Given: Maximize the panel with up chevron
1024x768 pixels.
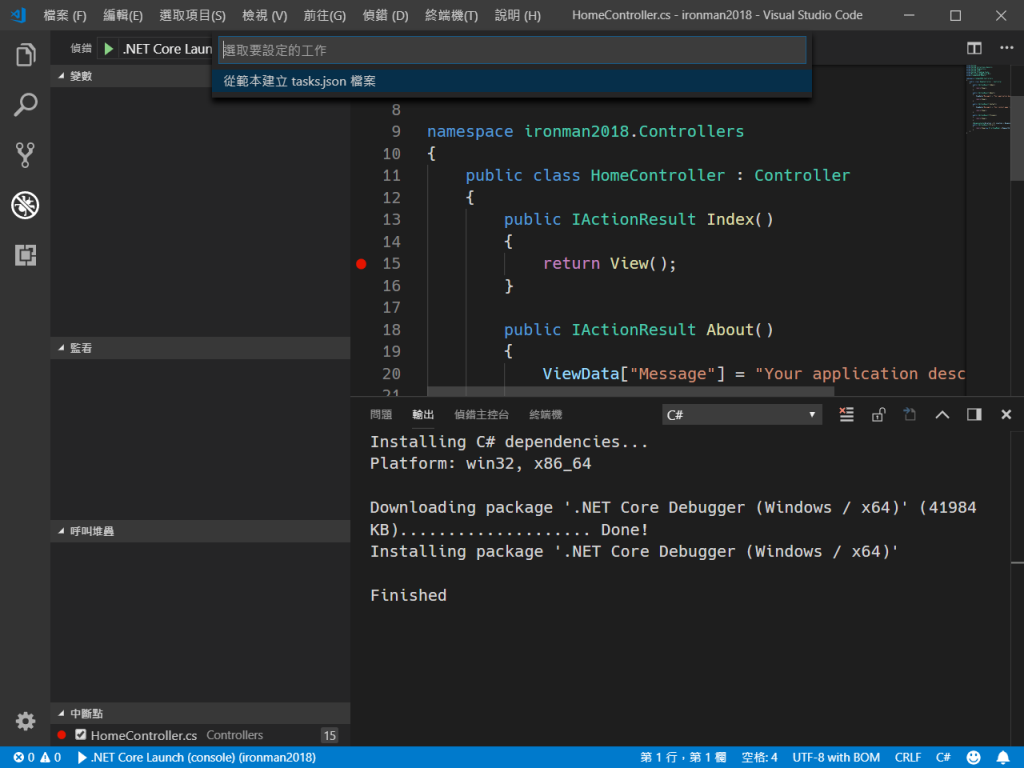Looking at the screenshot, I should [x=942, y=415].
